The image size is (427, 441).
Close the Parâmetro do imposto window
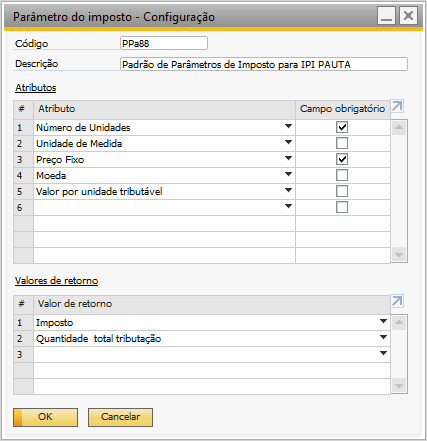(x=408, y=16)
